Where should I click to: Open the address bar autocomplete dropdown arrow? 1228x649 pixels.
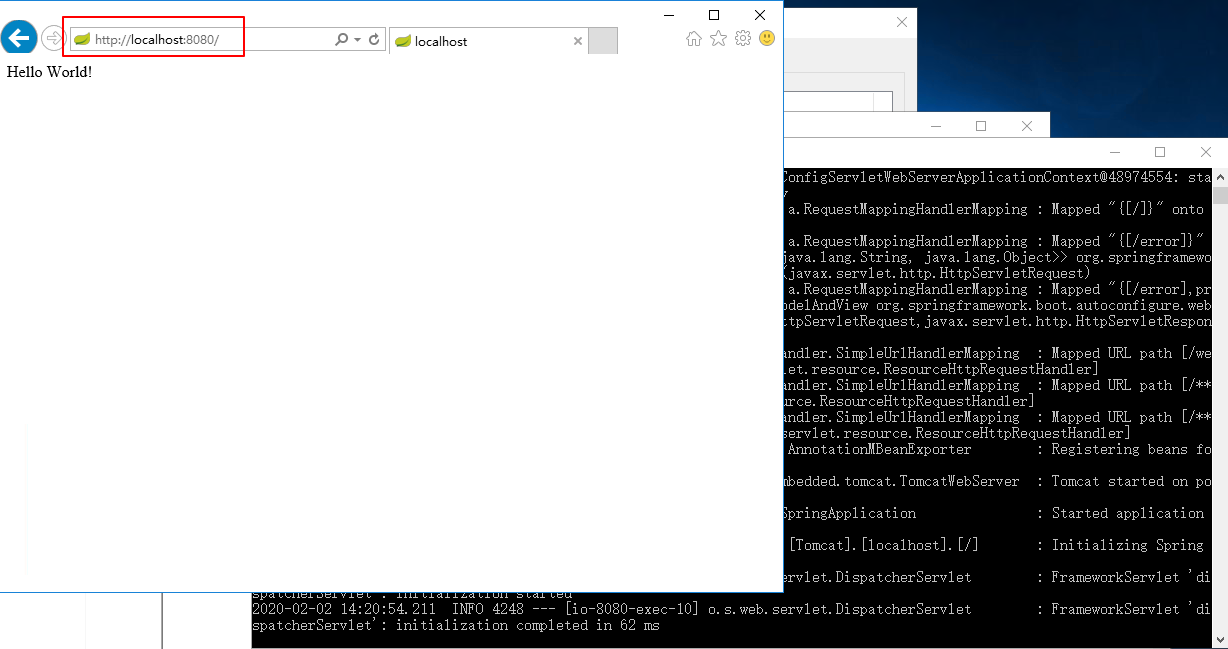357,40
